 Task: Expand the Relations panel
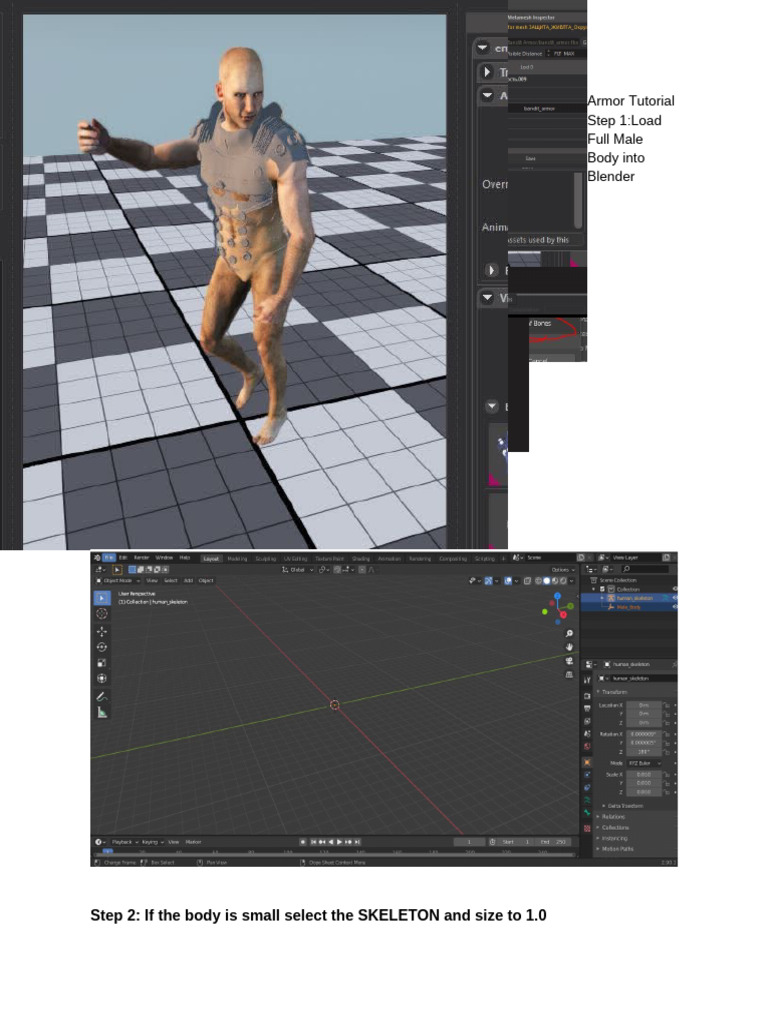pyautogui.click(x=611, y=817)
